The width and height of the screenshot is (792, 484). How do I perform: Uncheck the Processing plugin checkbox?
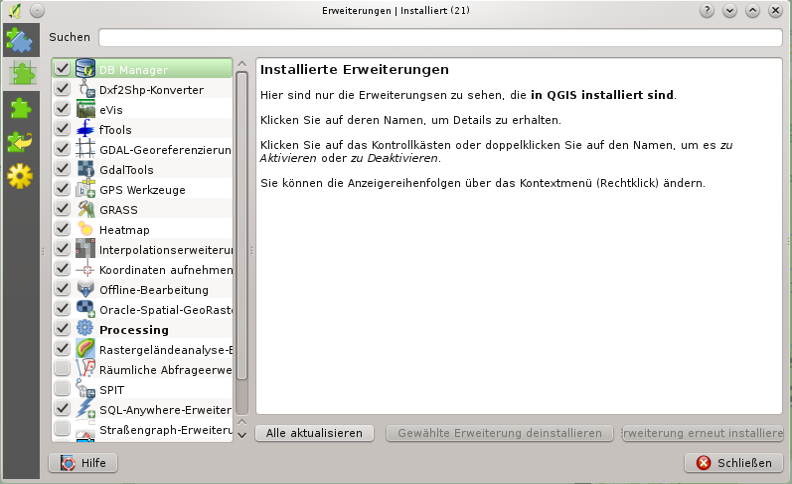(x=62, y=328)
